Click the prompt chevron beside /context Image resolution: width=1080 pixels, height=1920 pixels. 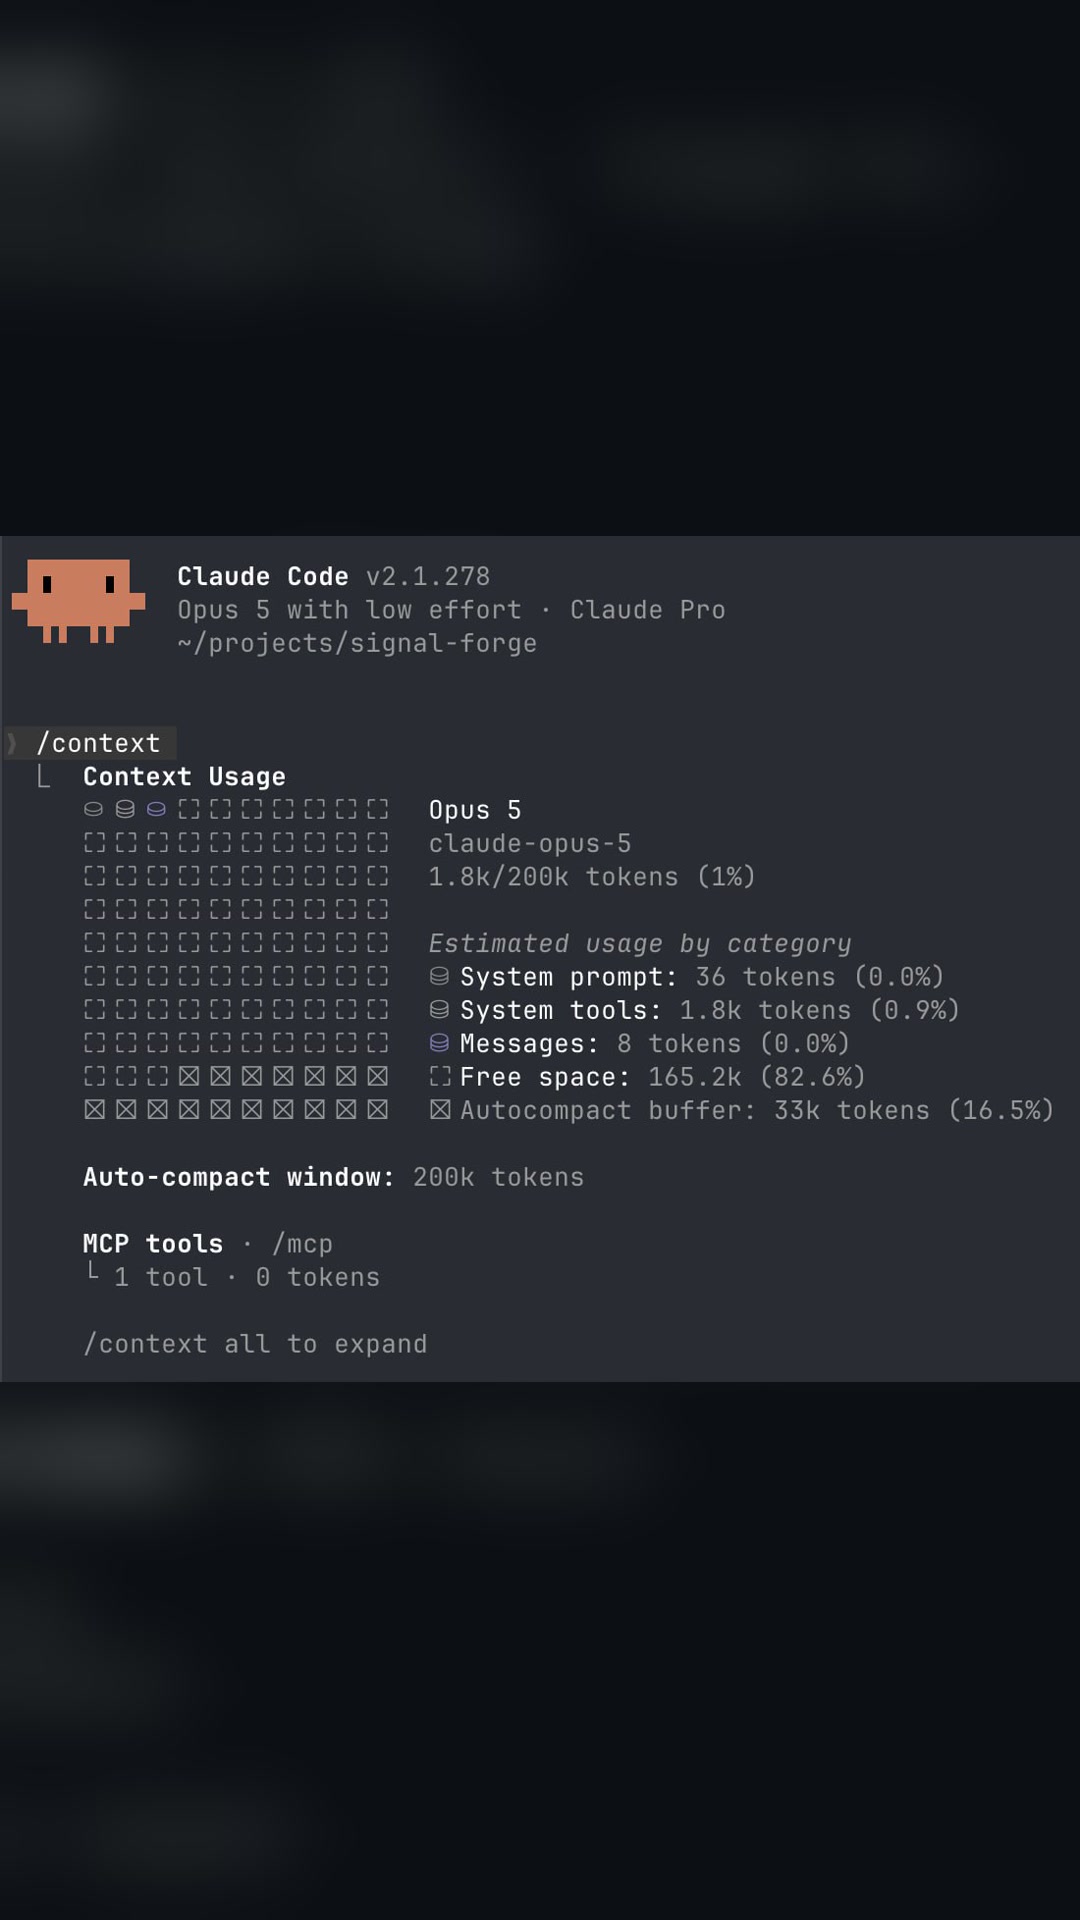point(13,743)
